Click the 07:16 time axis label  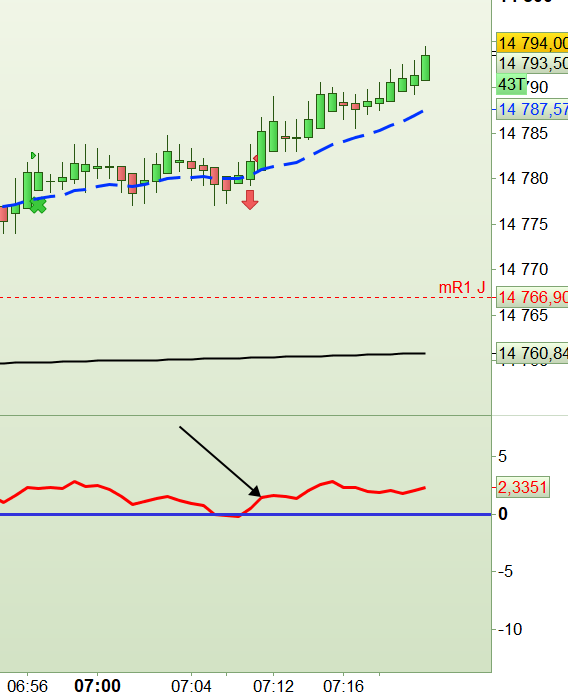(343, 686)
